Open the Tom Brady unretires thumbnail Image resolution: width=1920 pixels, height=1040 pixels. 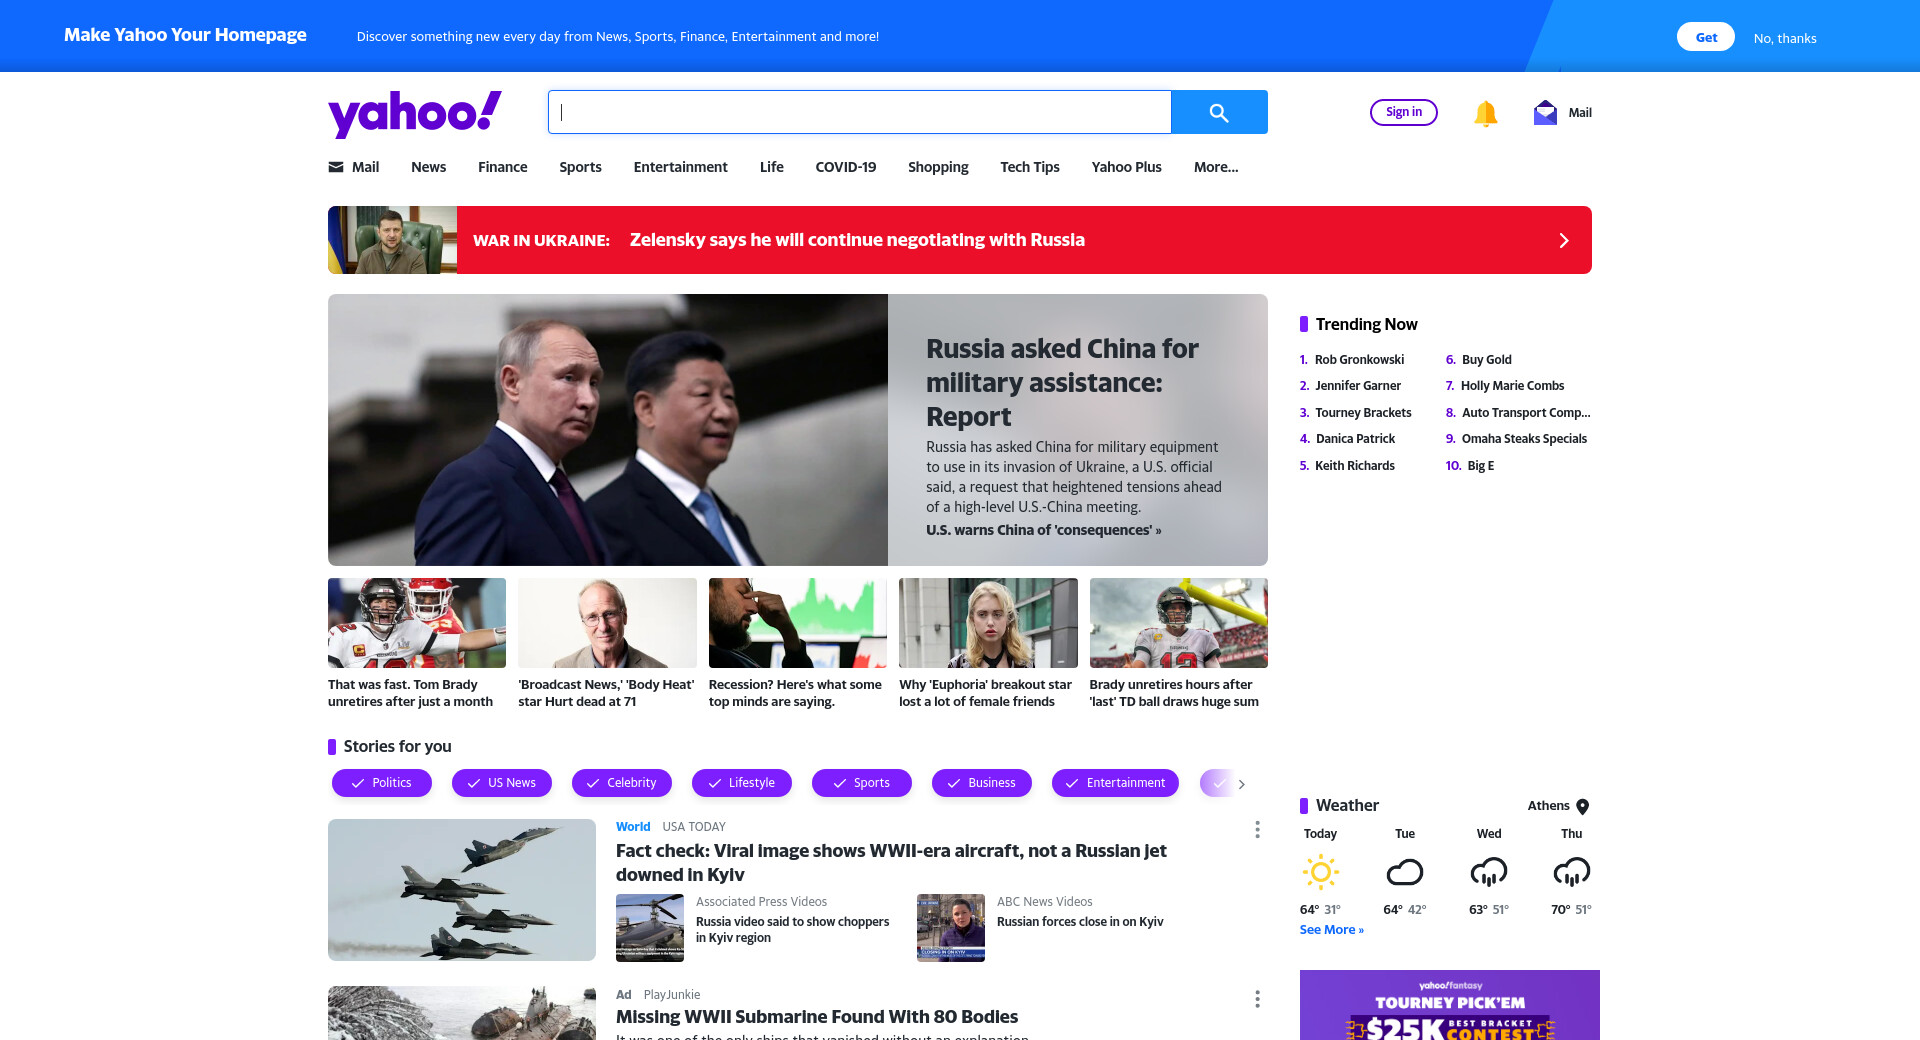pos(417,623)
